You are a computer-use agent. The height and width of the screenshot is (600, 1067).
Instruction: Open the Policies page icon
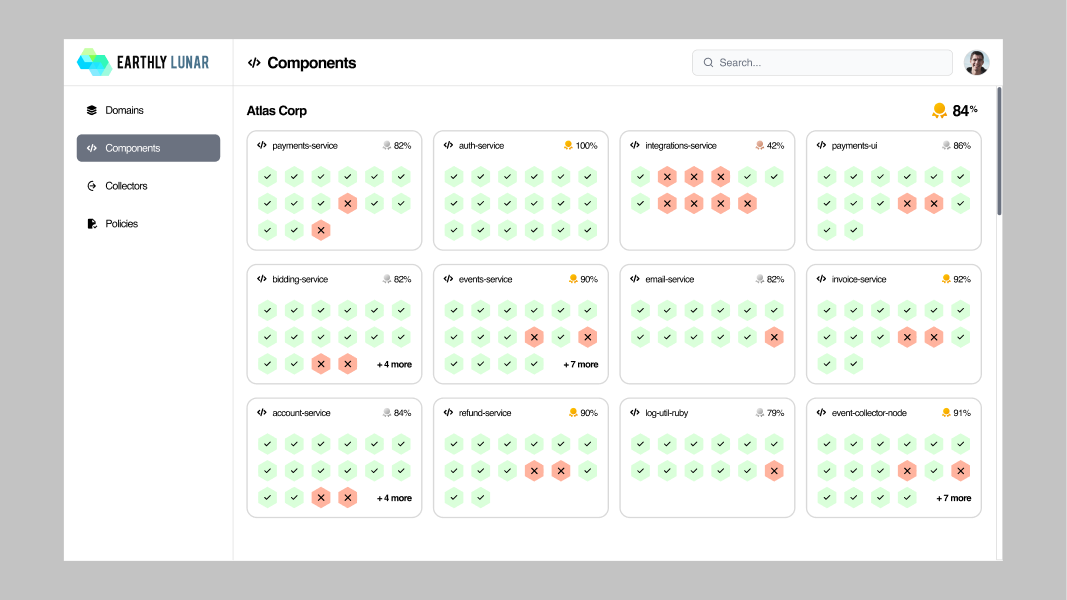(92, 224)
